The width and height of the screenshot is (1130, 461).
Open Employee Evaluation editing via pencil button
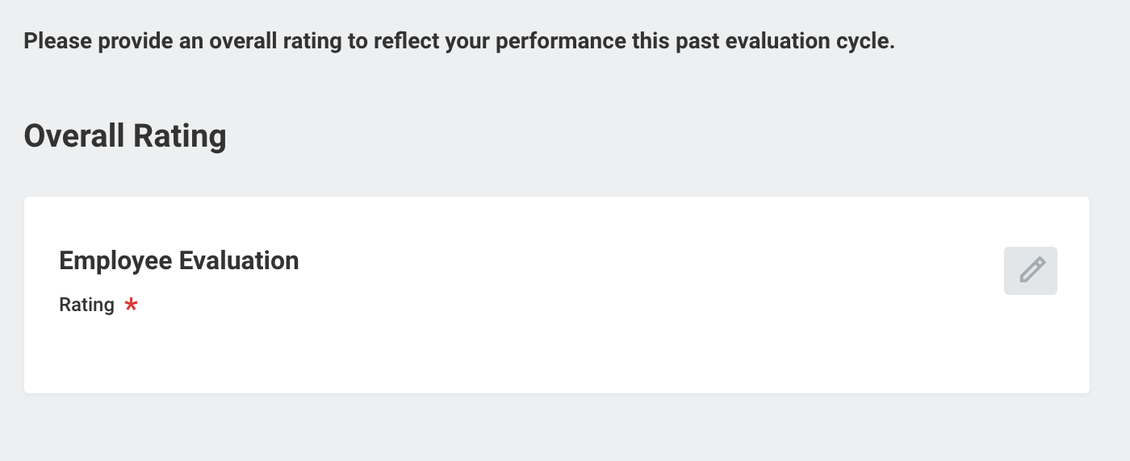1031,271
